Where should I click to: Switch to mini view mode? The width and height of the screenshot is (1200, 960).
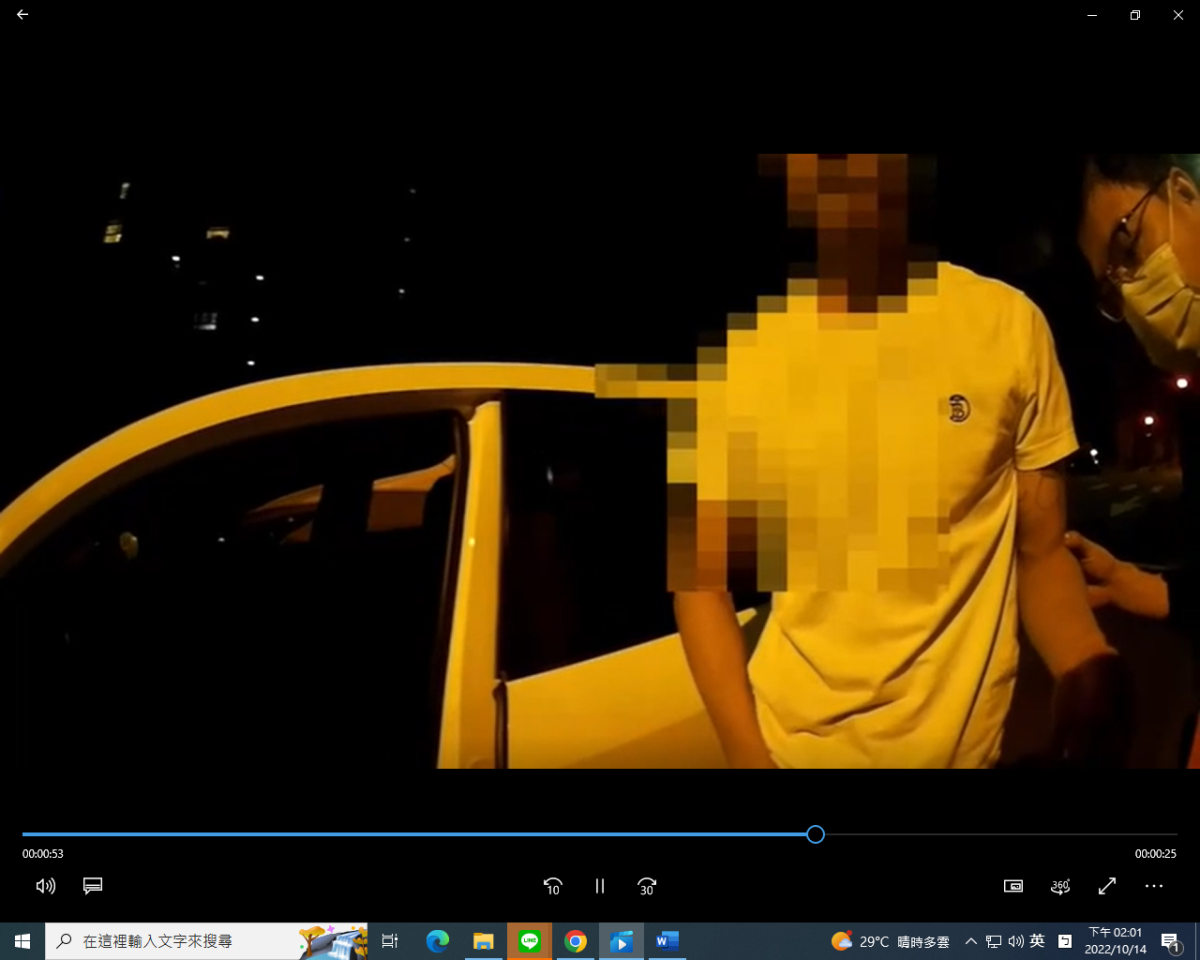1013,886
